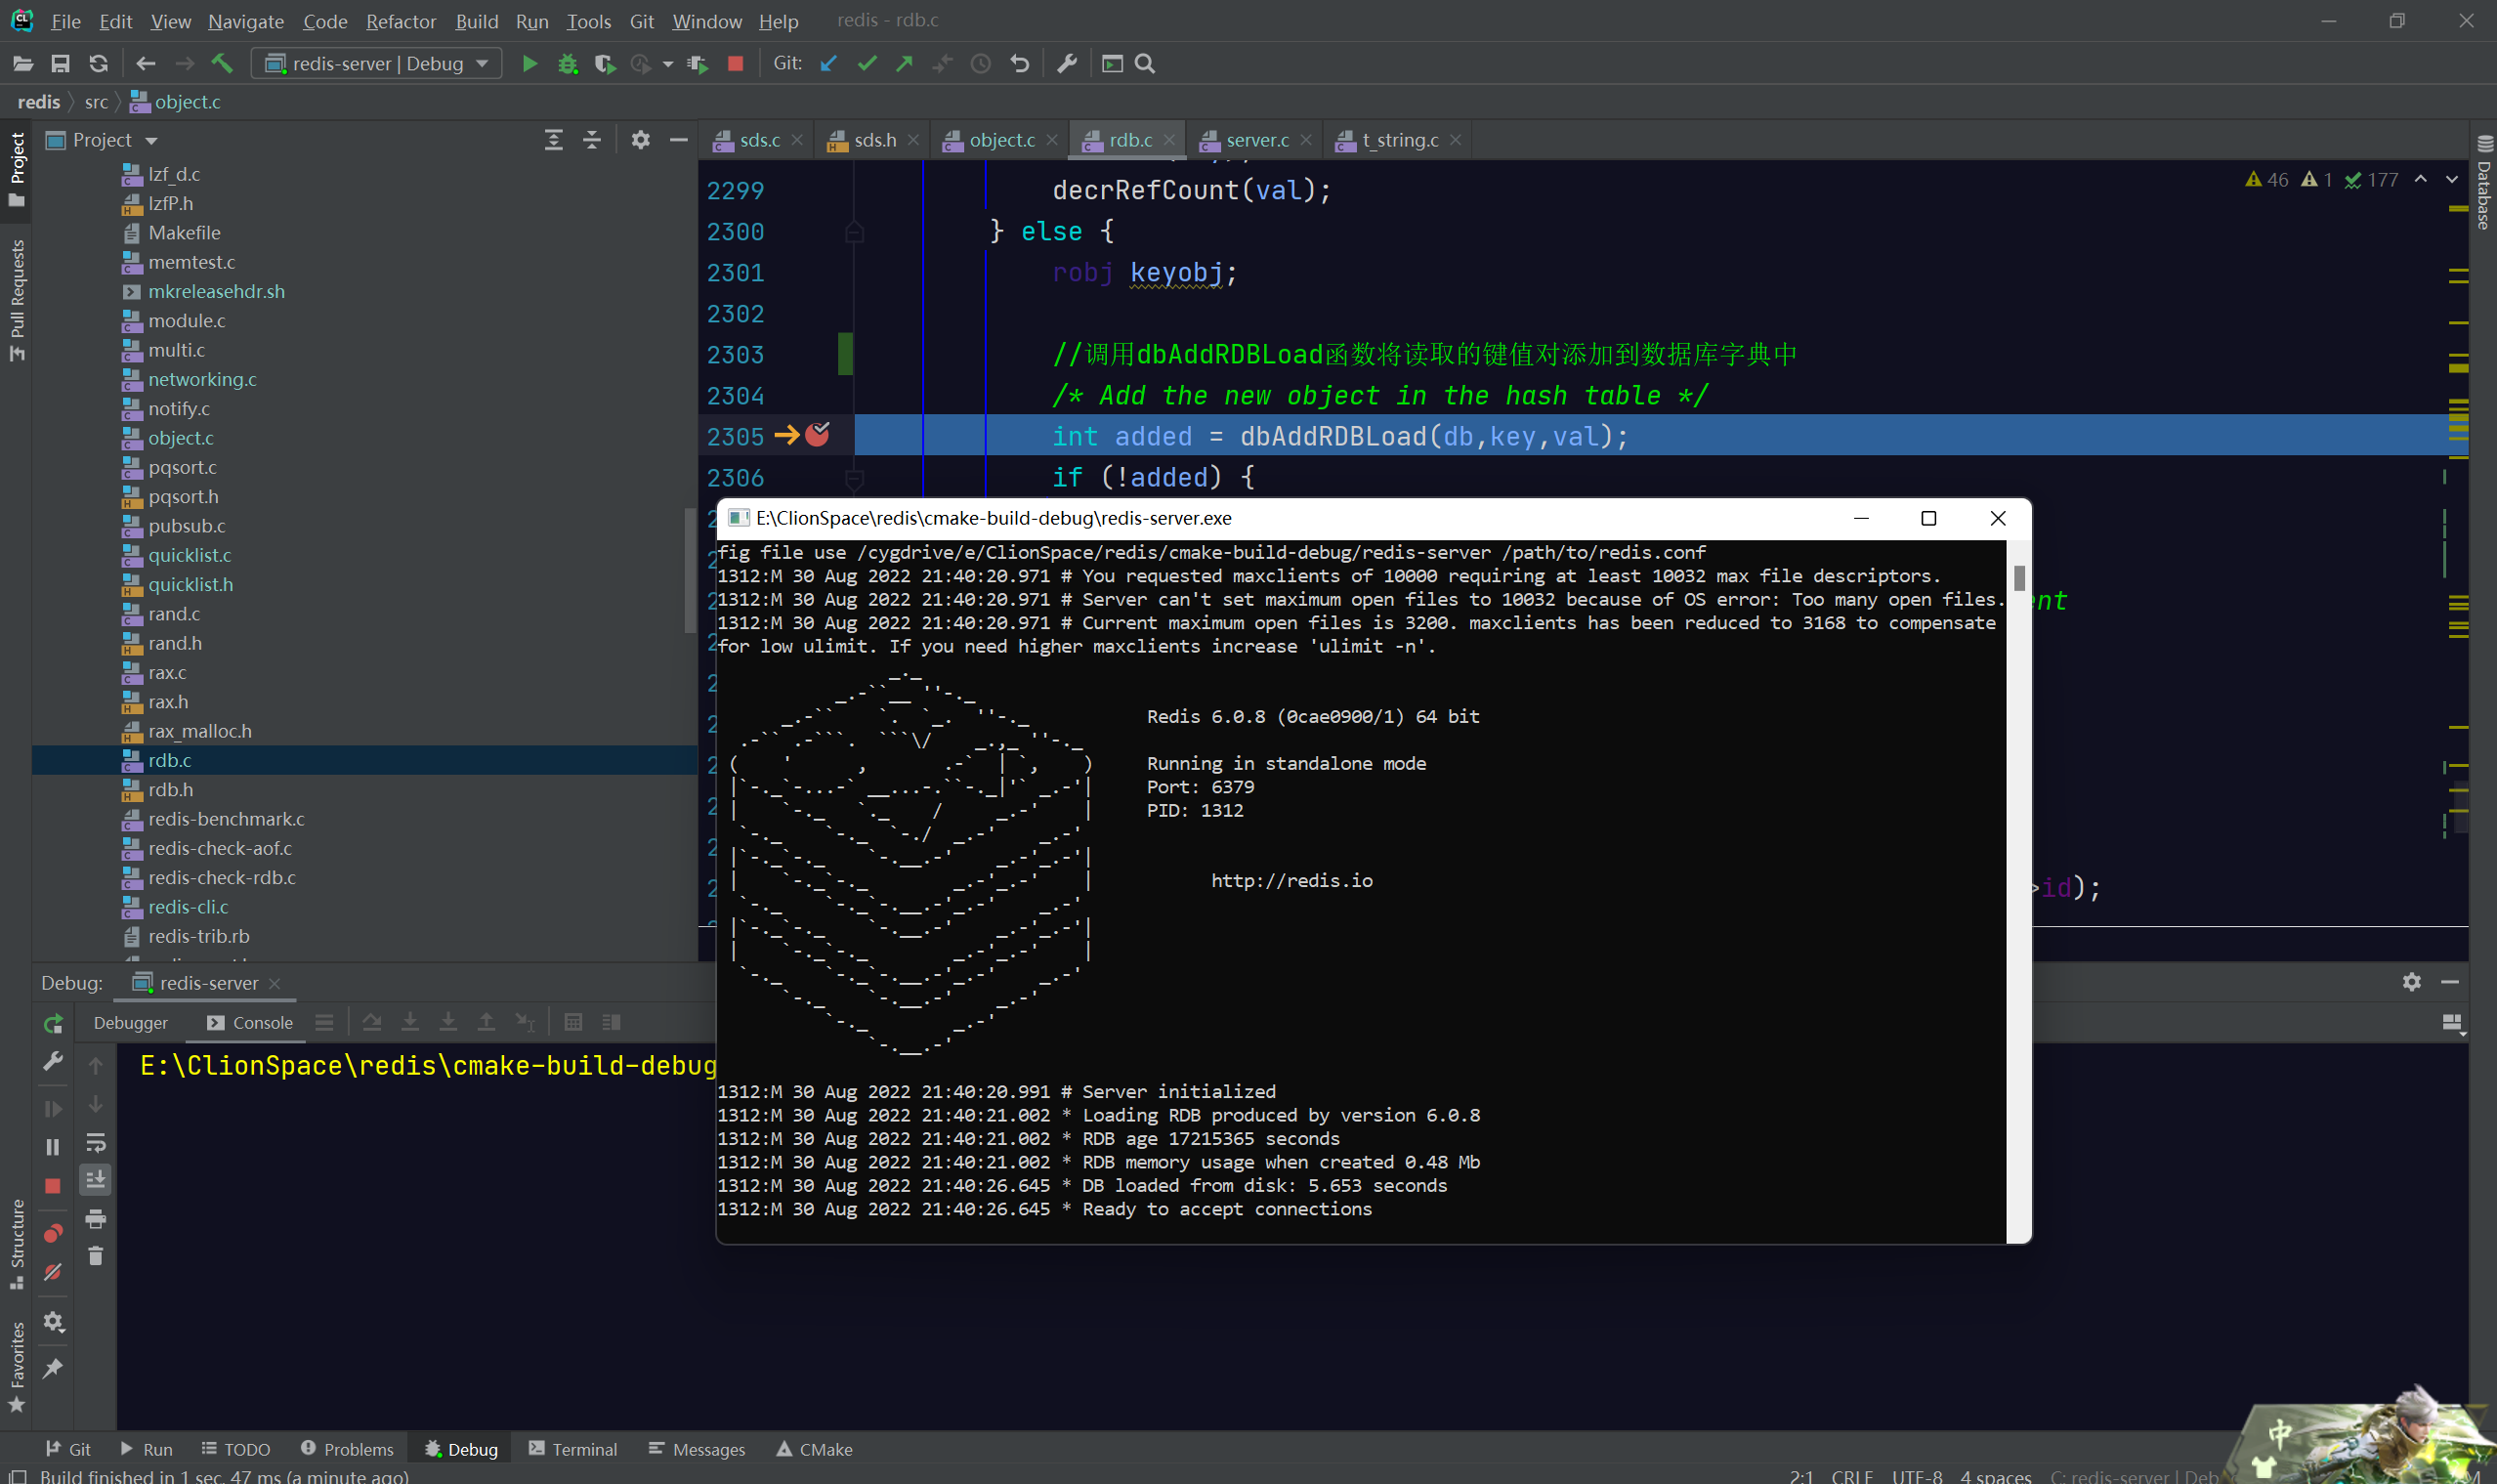2497x1484 pixels.
Task: Close the t_string.c editor tab
Action: (x=1455, y=140)
